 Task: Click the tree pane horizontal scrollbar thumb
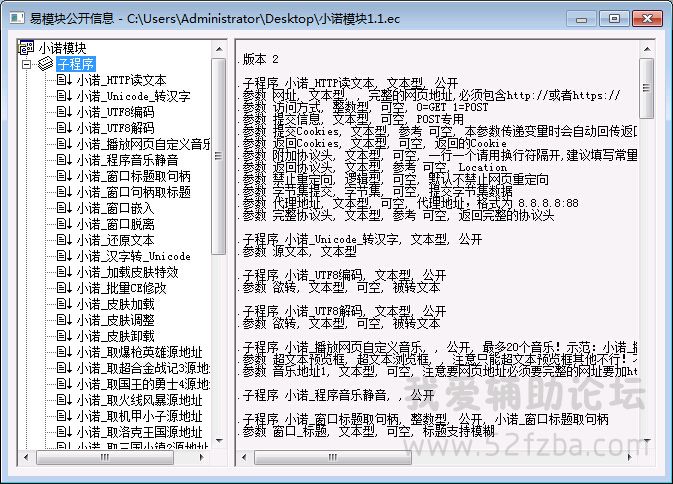pyautogui.click(x=105, y=457)
